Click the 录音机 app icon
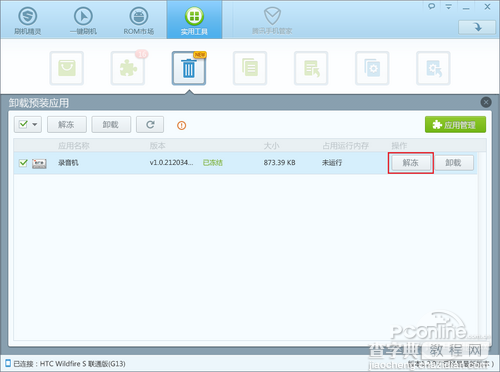500x372 pixels. (x=39, y=163)
